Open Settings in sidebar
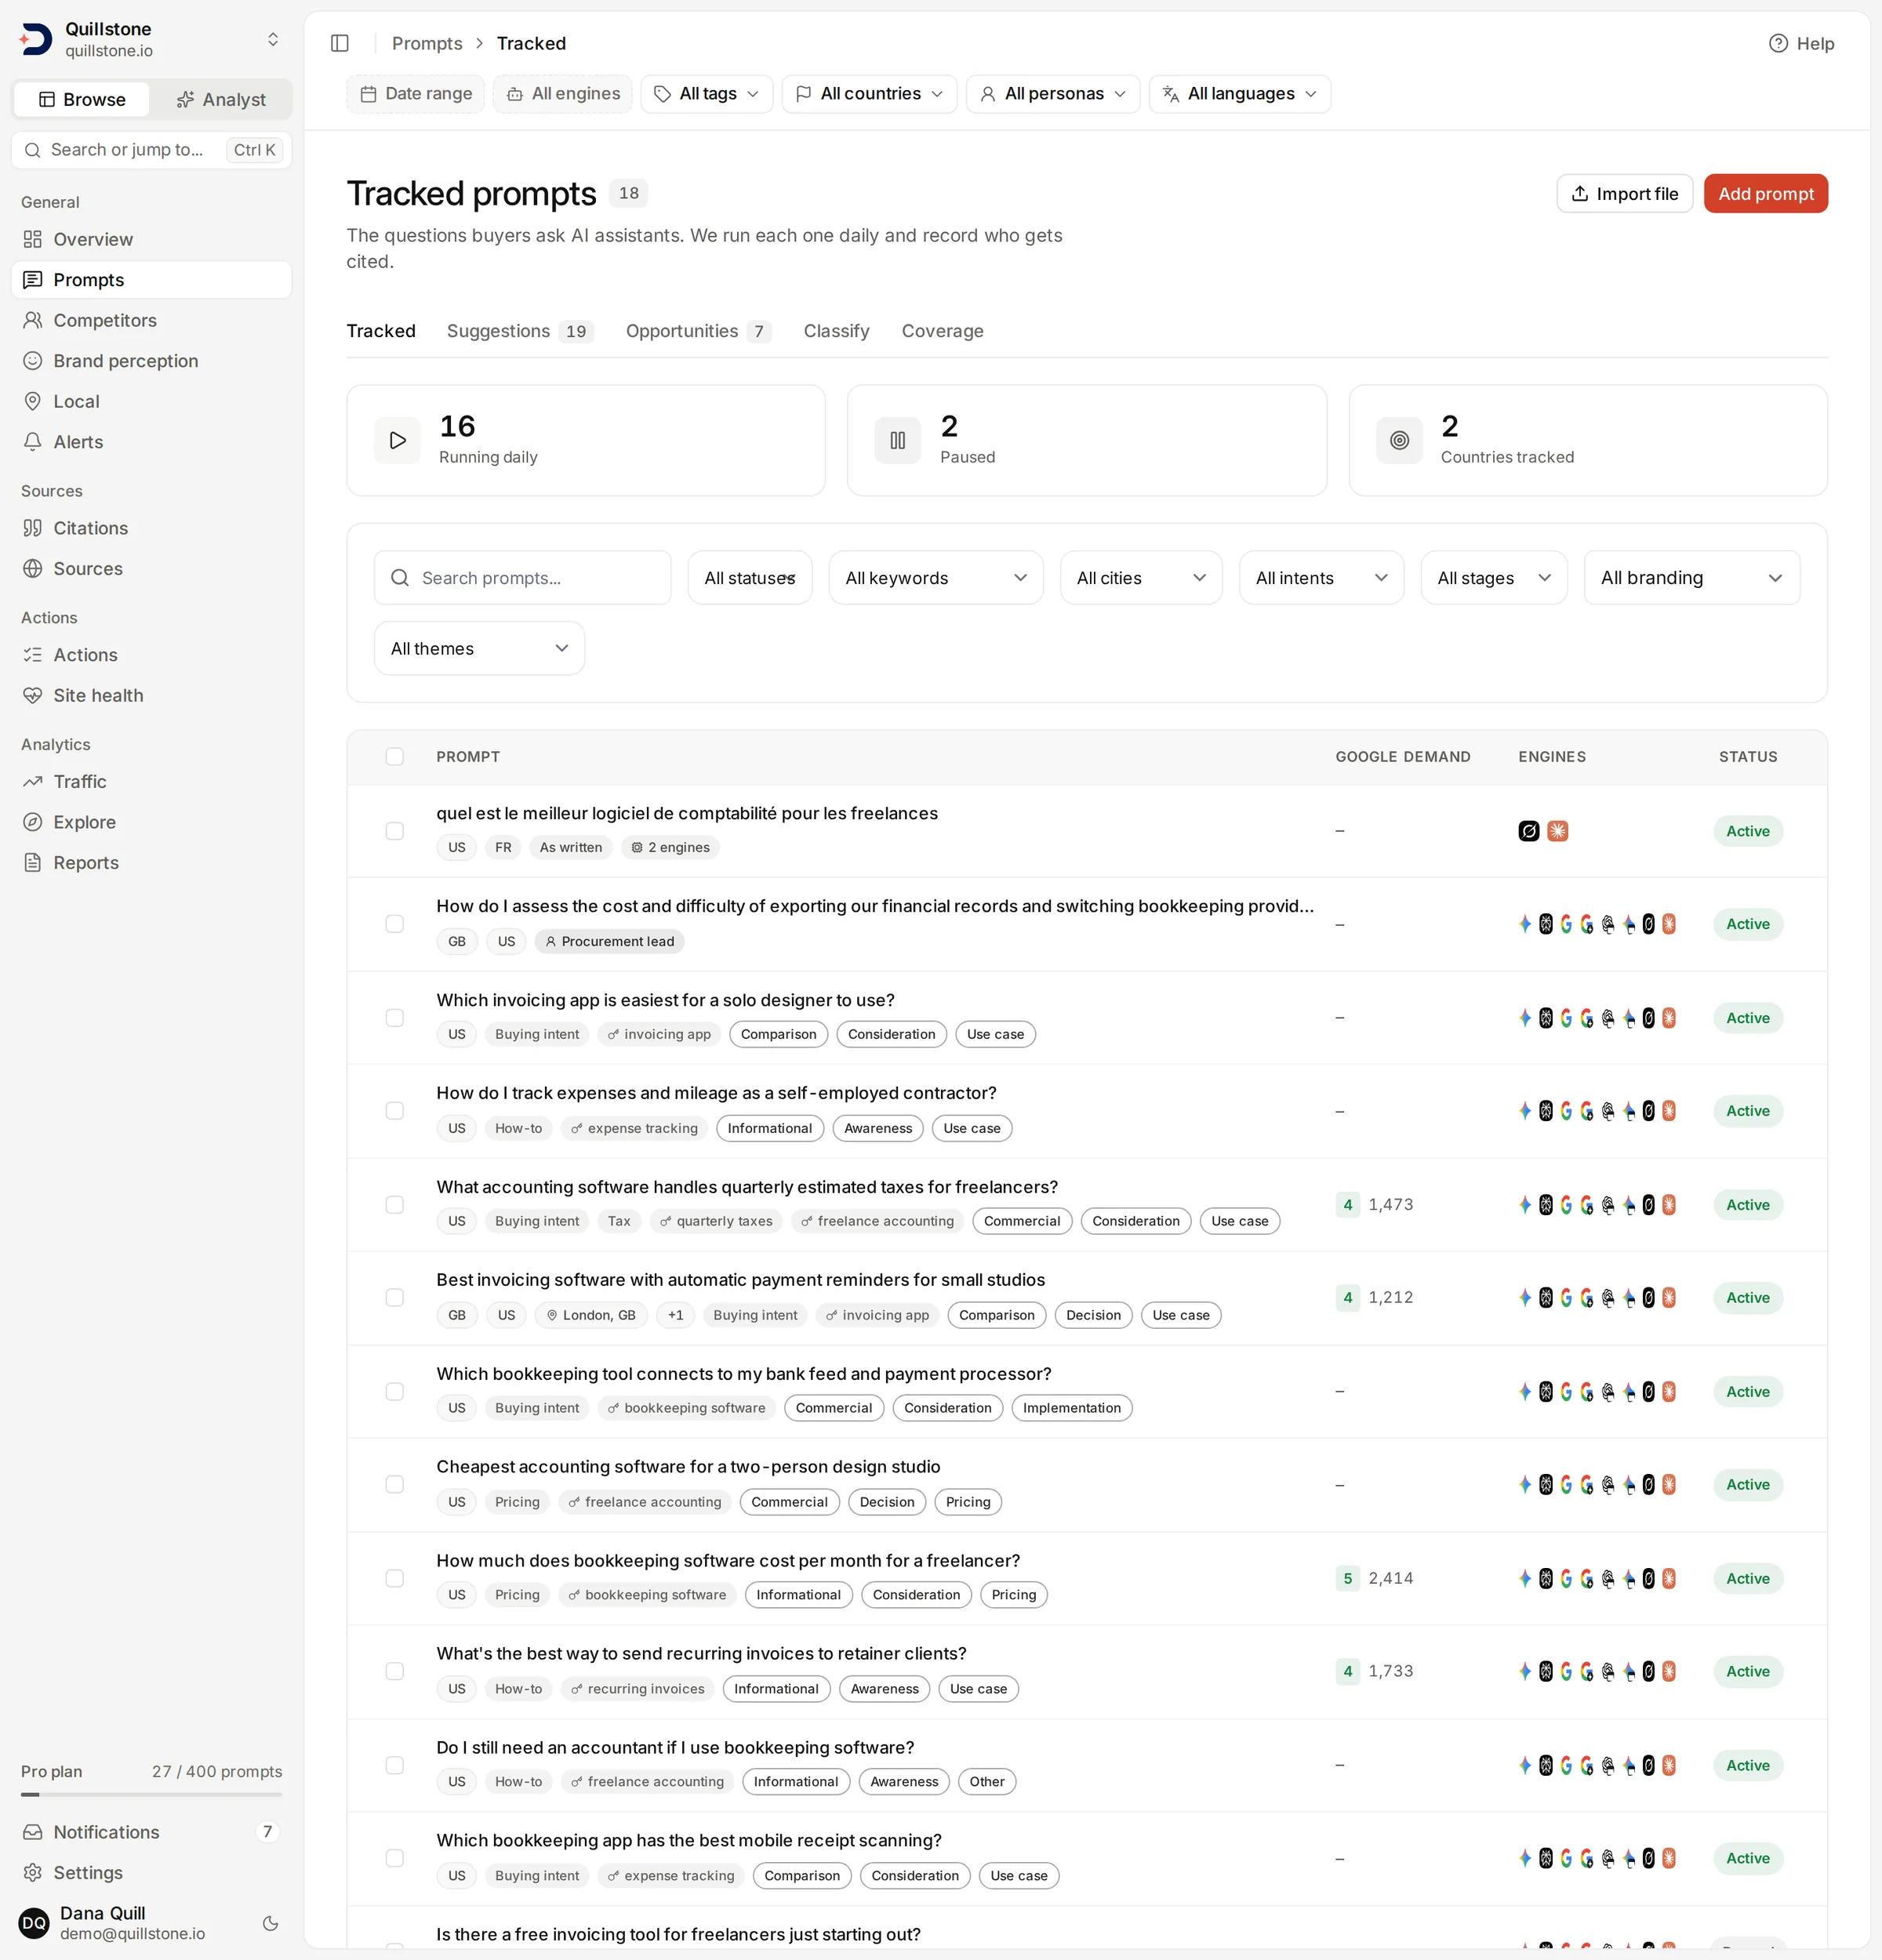Viewport: 1882px width, 1960px height. tap(151, 1873)
